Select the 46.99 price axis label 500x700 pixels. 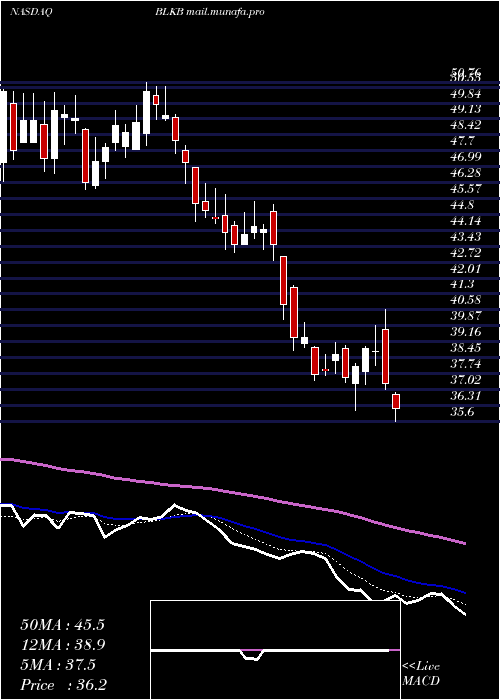click(465, 157)
